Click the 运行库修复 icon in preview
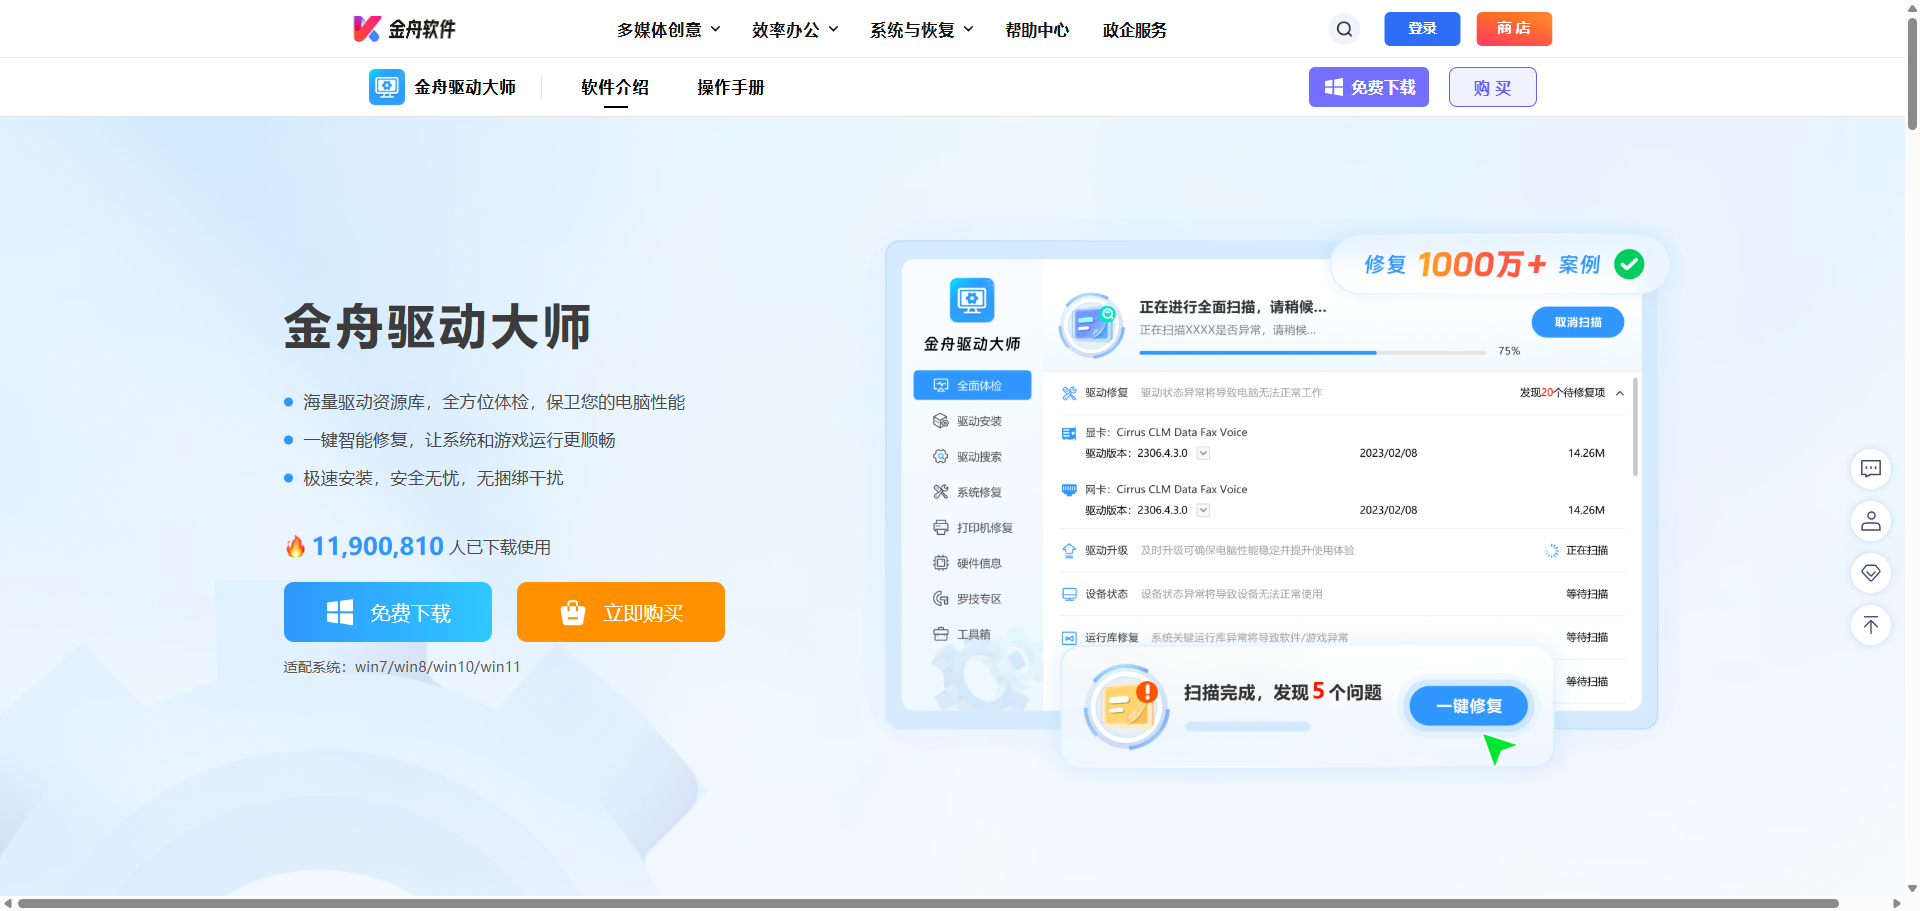 [1069, 638]
